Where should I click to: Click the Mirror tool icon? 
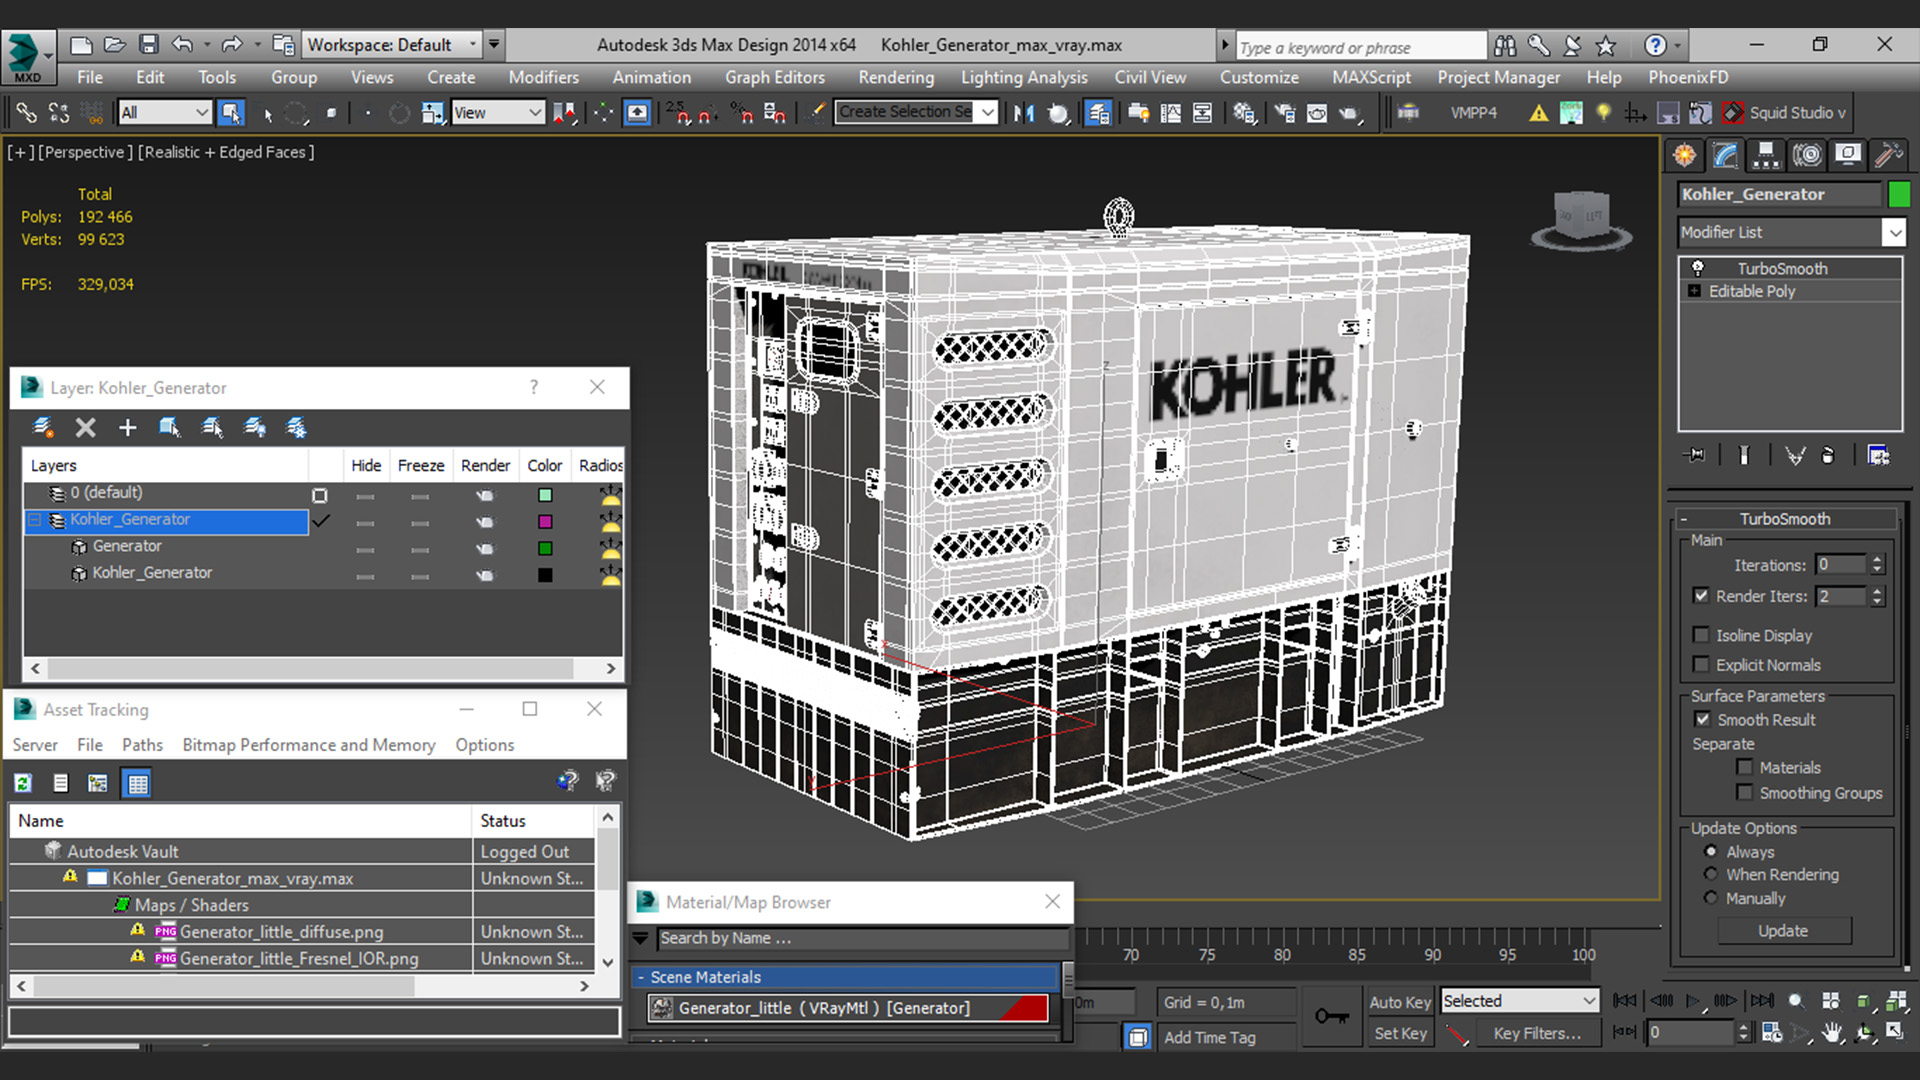(x=1024, y=113)
